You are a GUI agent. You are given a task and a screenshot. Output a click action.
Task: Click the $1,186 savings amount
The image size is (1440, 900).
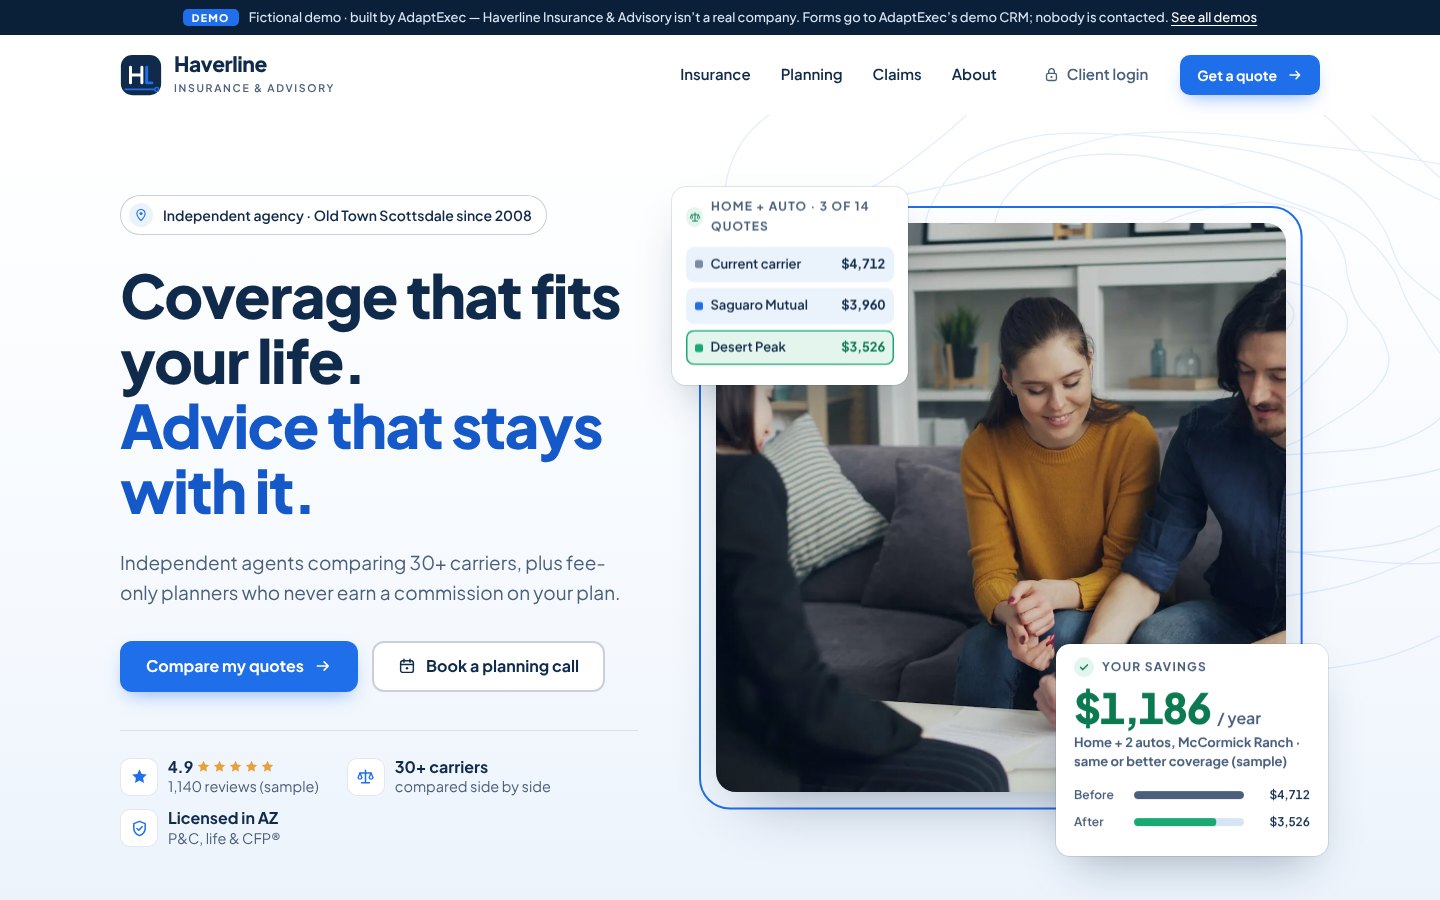point(1143,709)
